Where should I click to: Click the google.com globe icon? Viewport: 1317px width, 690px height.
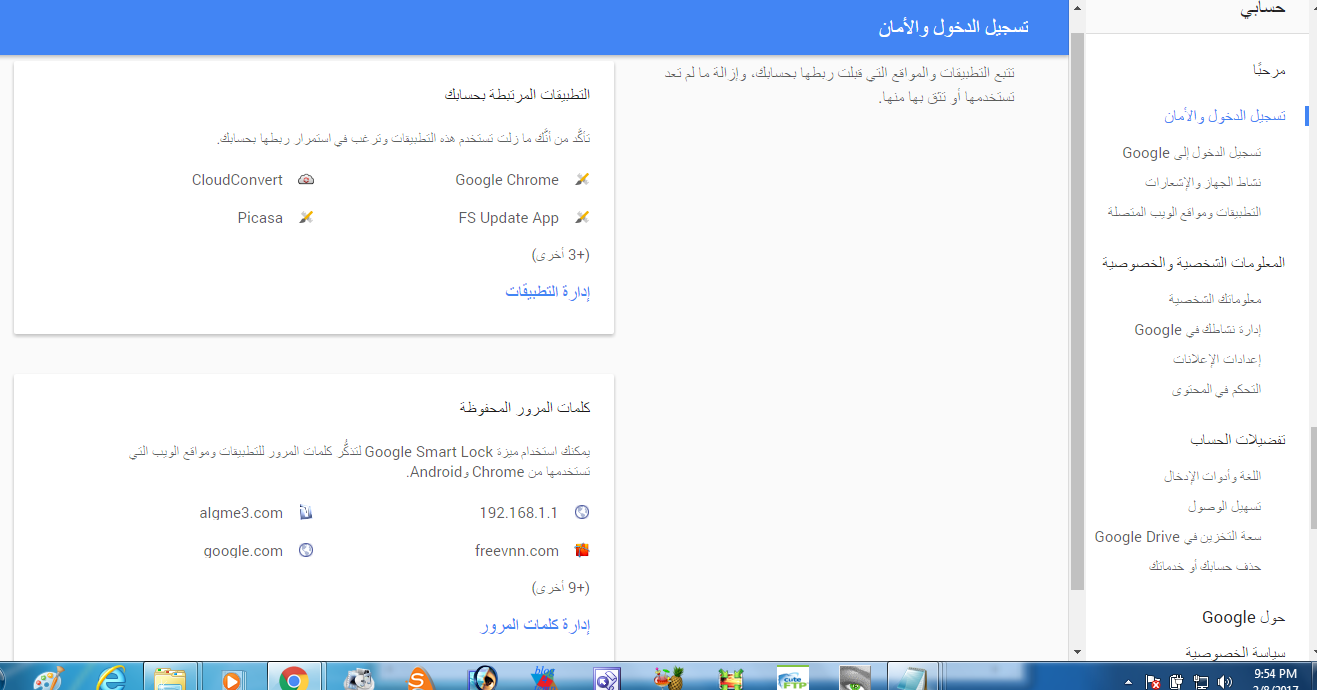pyautogui.click(x=307, y=550)
